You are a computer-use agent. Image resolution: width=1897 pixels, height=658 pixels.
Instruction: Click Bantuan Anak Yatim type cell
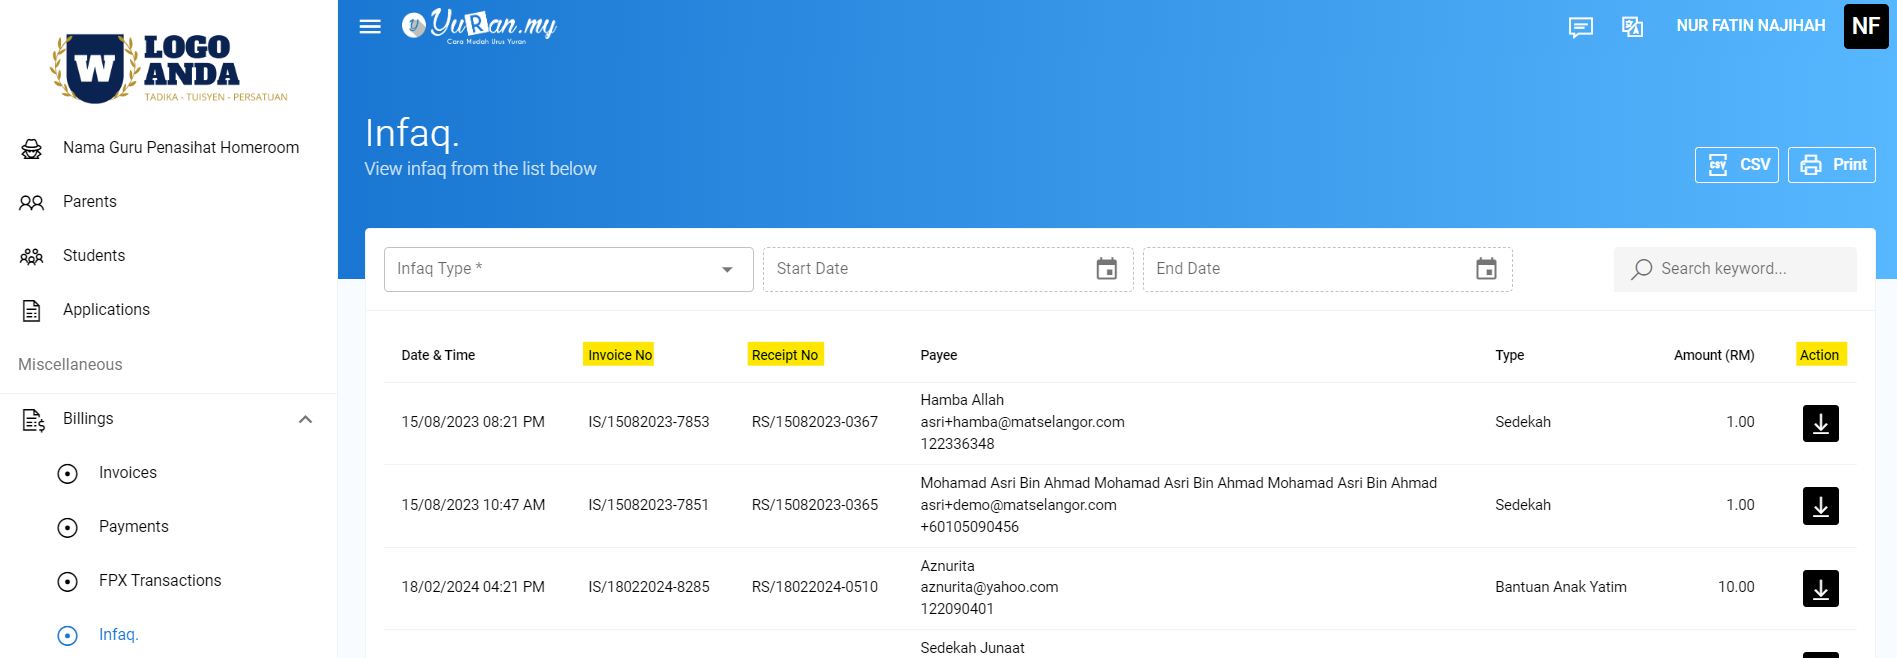1561,587
